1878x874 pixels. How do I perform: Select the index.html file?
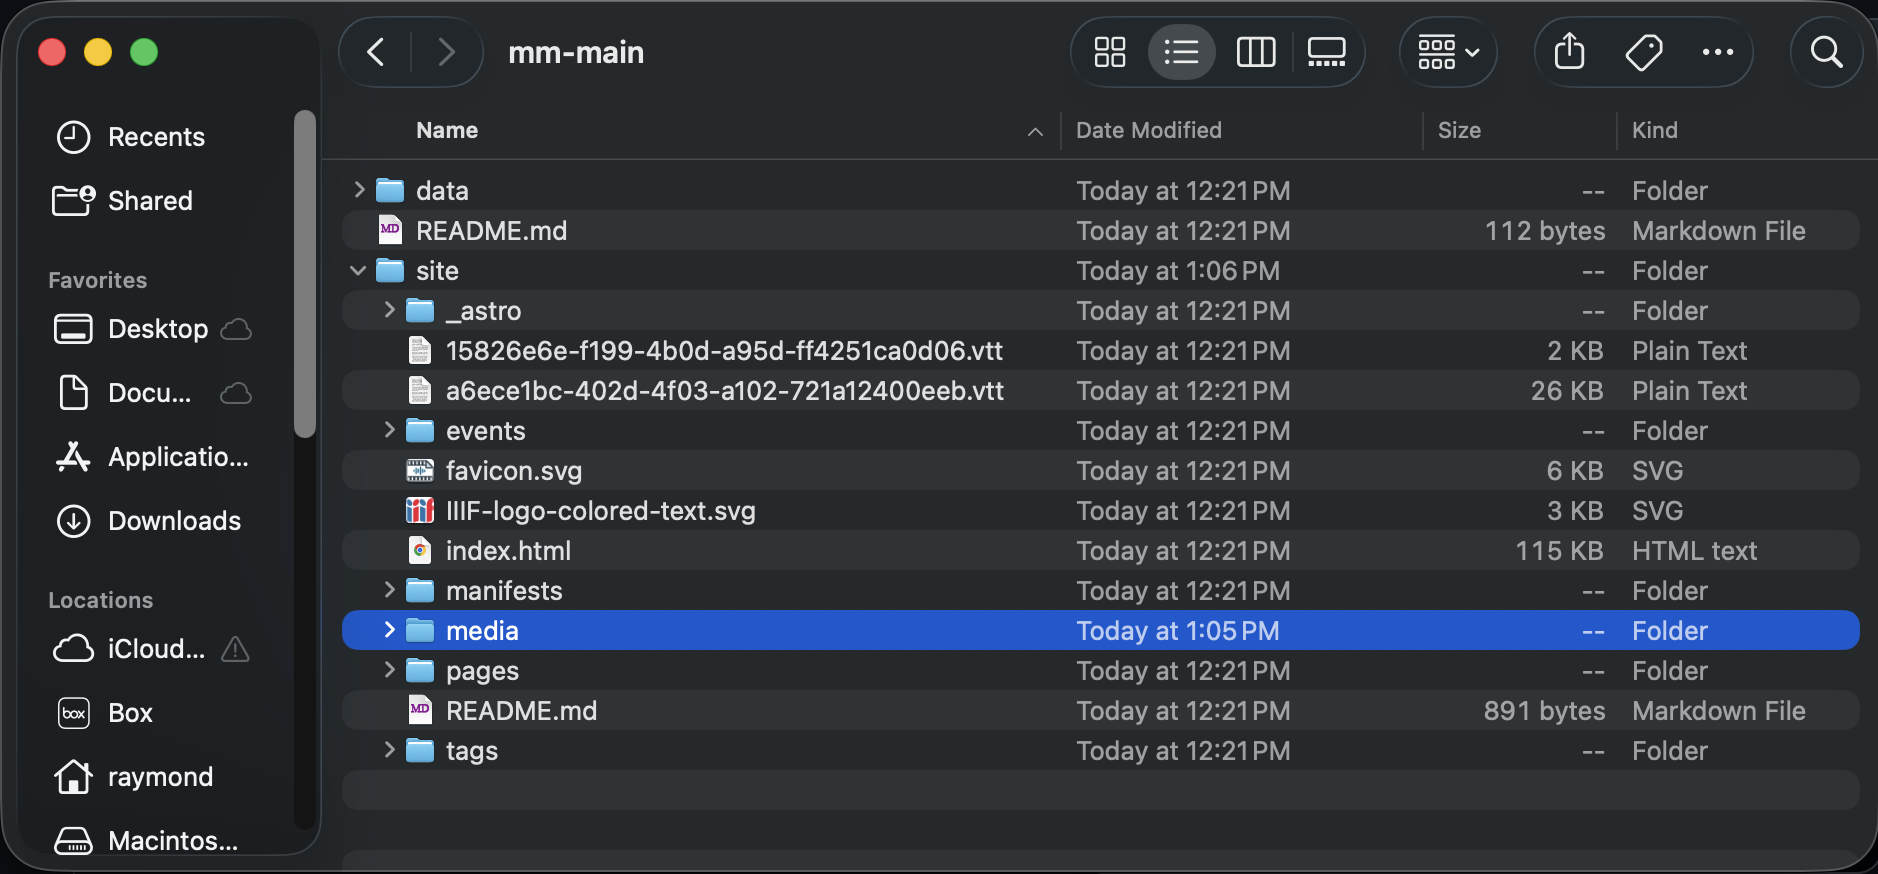(508, 551)
